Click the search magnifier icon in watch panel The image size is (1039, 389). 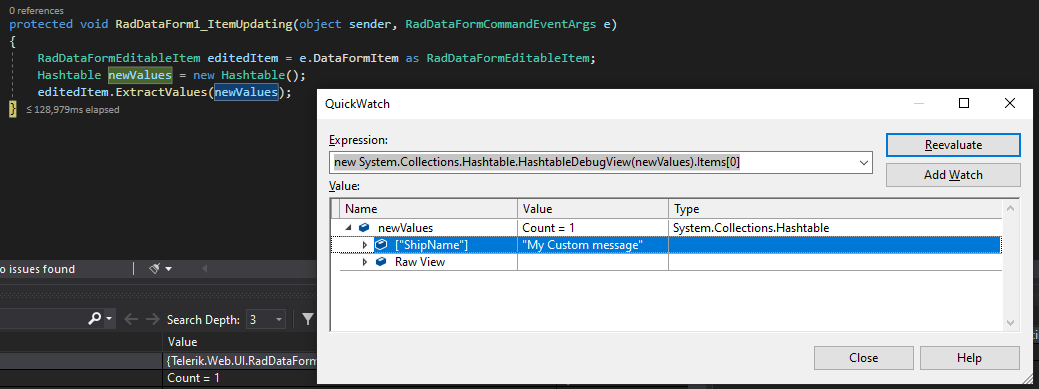(x=95, y=319)
